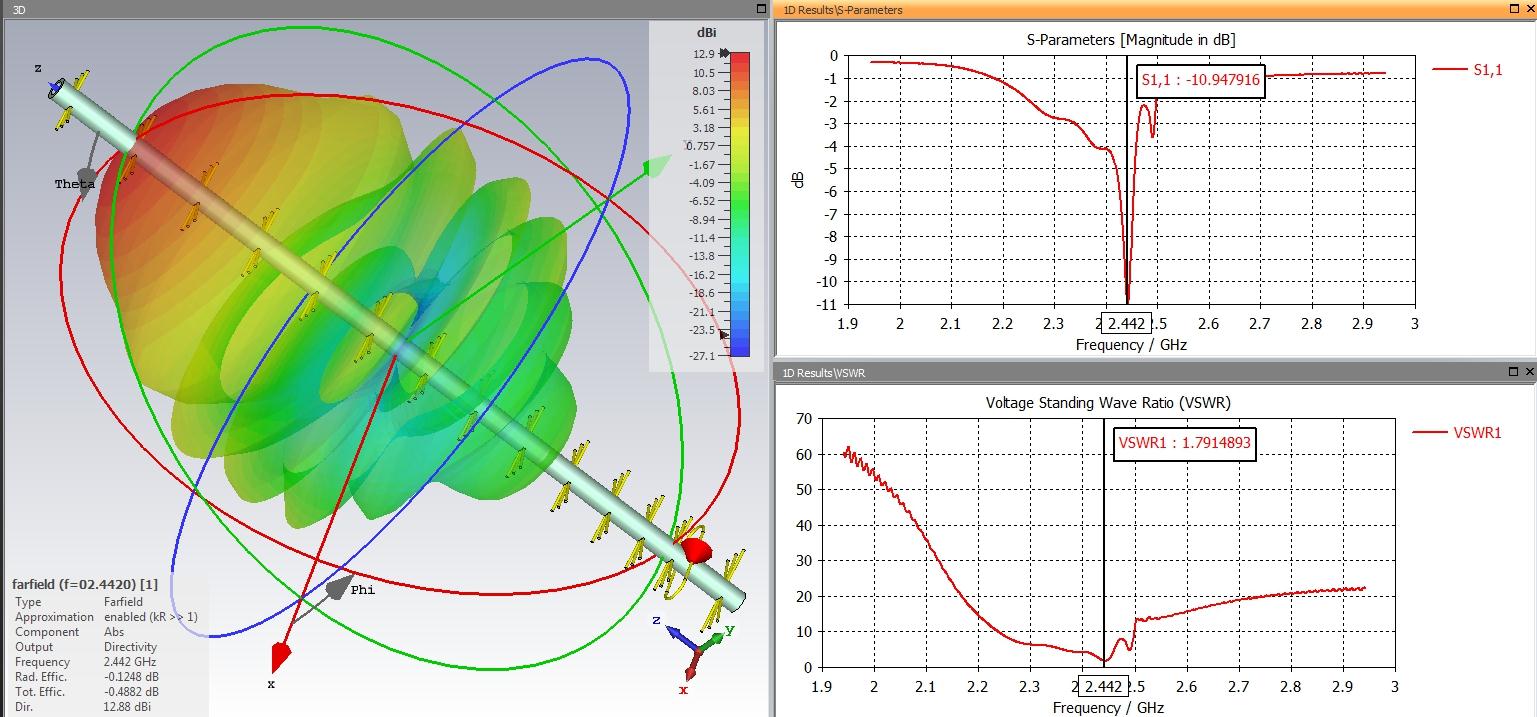
Task: Click the Component Abs row
Action: pos(68,632)
